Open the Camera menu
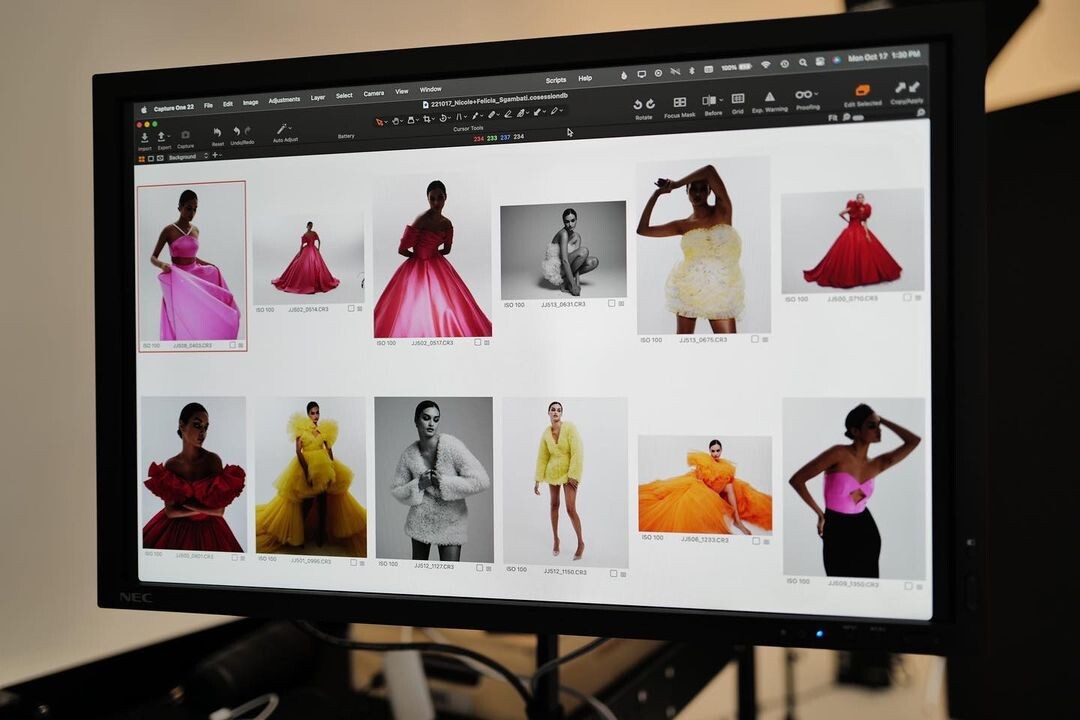Screen dimensions: 1080x720 (373, 94)
